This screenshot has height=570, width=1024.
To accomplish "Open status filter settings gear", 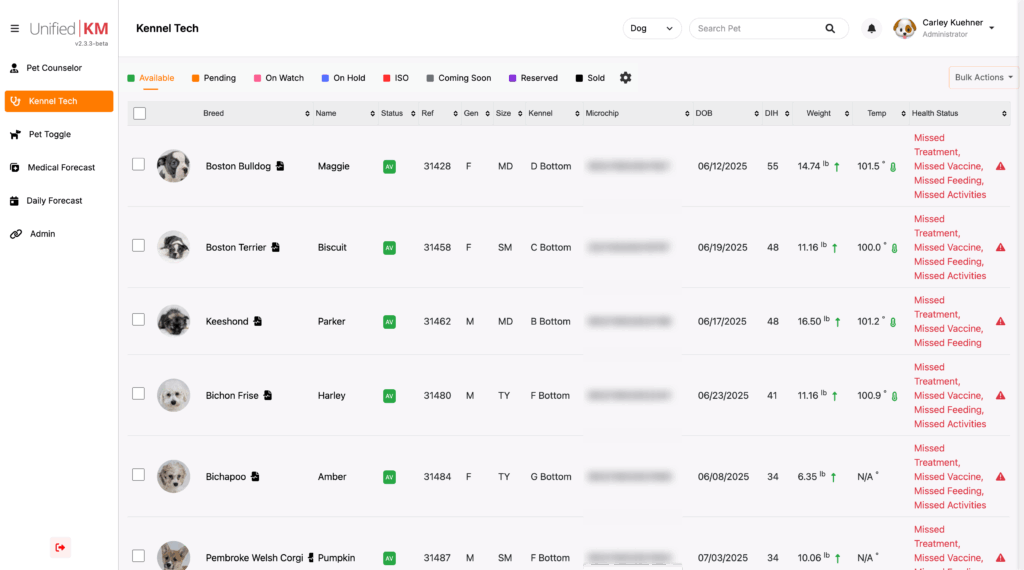I will tap(626, 78).
